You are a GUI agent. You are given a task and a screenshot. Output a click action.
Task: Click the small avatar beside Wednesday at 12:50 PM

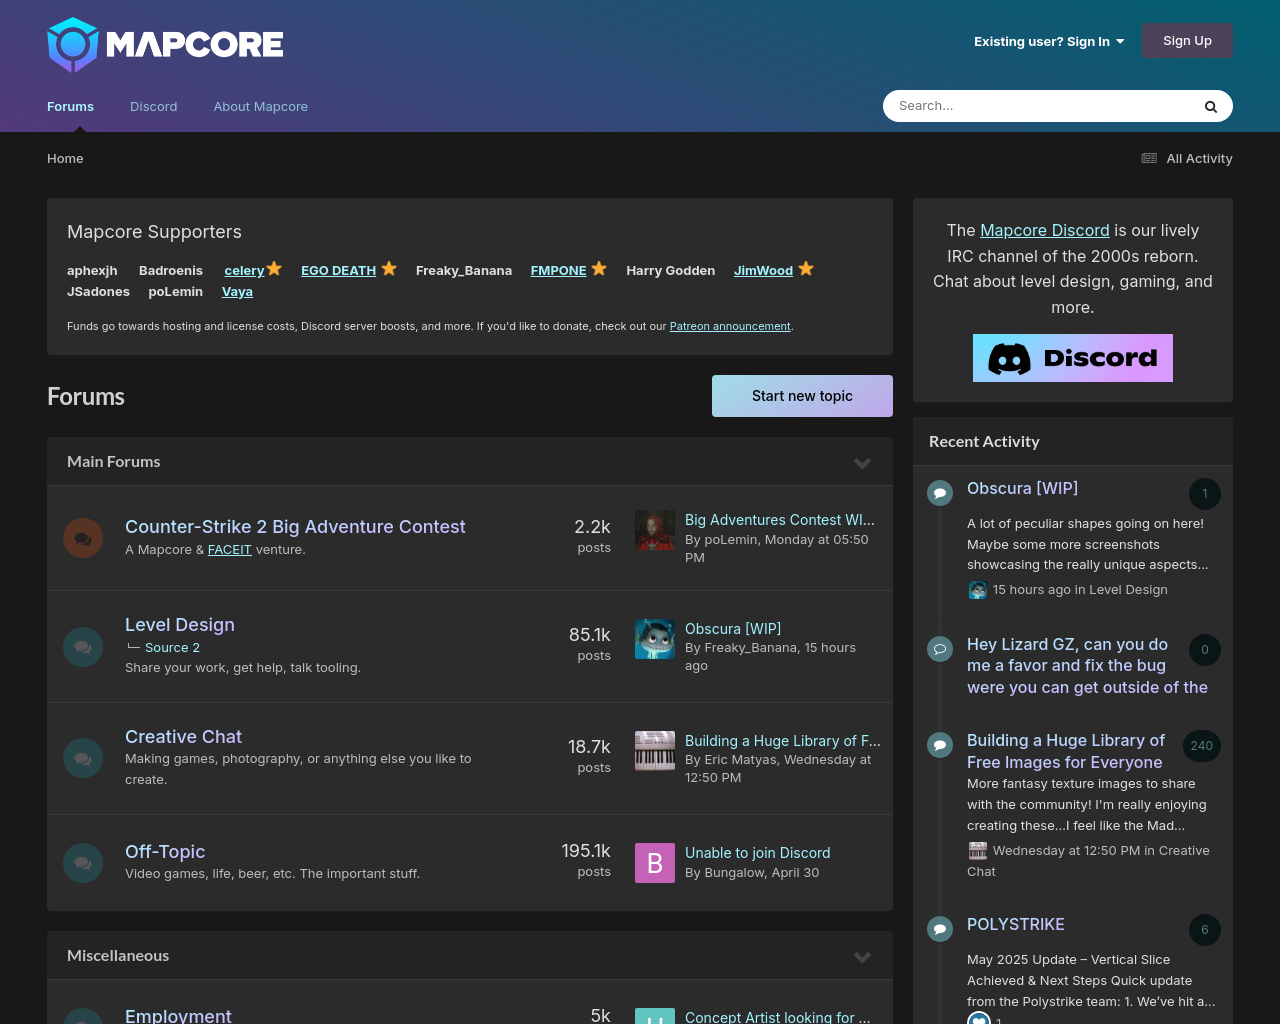pyautogui.click(x=978, y=851)
